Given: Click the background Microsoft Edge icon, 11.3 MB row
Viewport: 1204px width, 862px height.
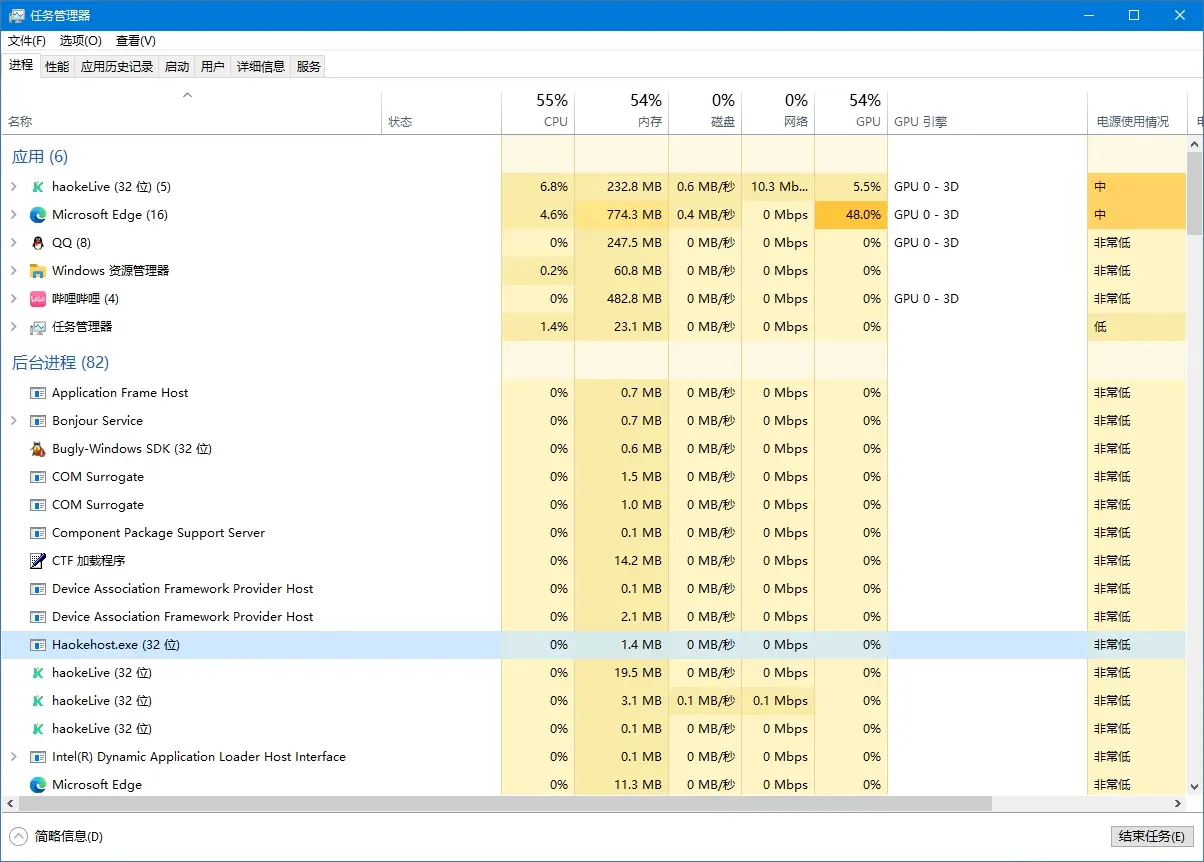Looking at the screenshot, I should pos(38,785).
